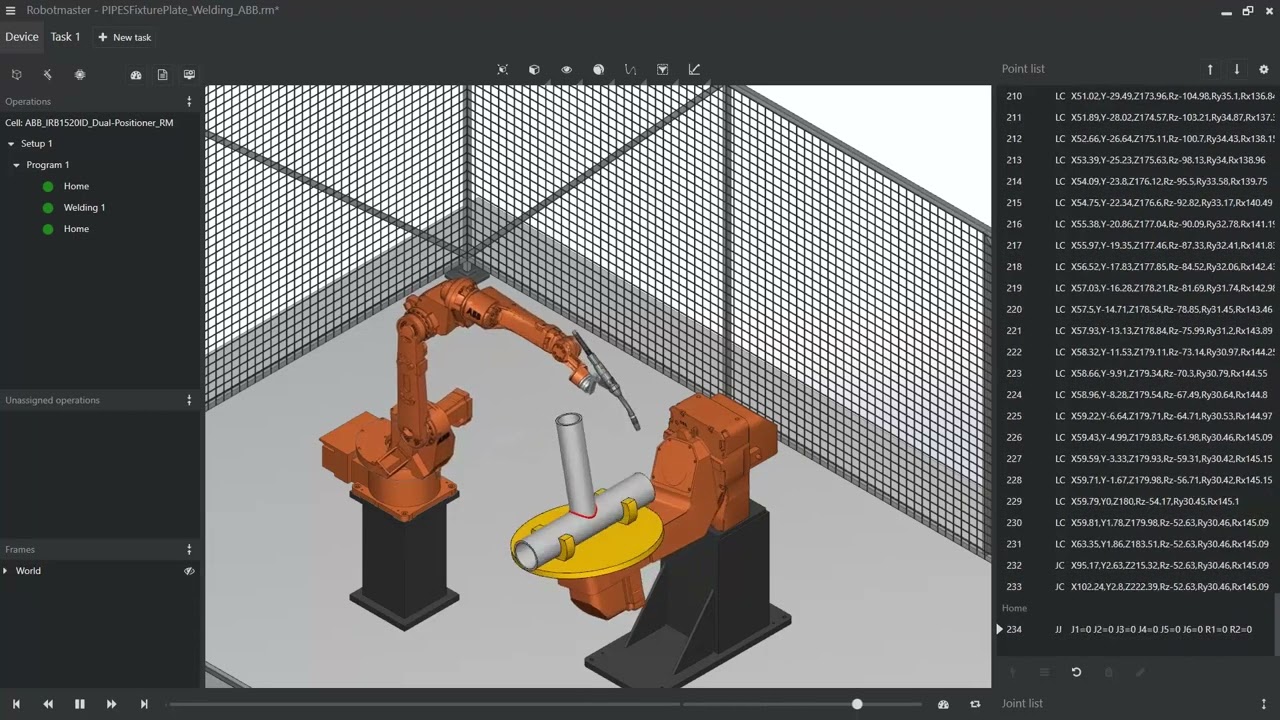Pause the simulation playback

(80, 704)
